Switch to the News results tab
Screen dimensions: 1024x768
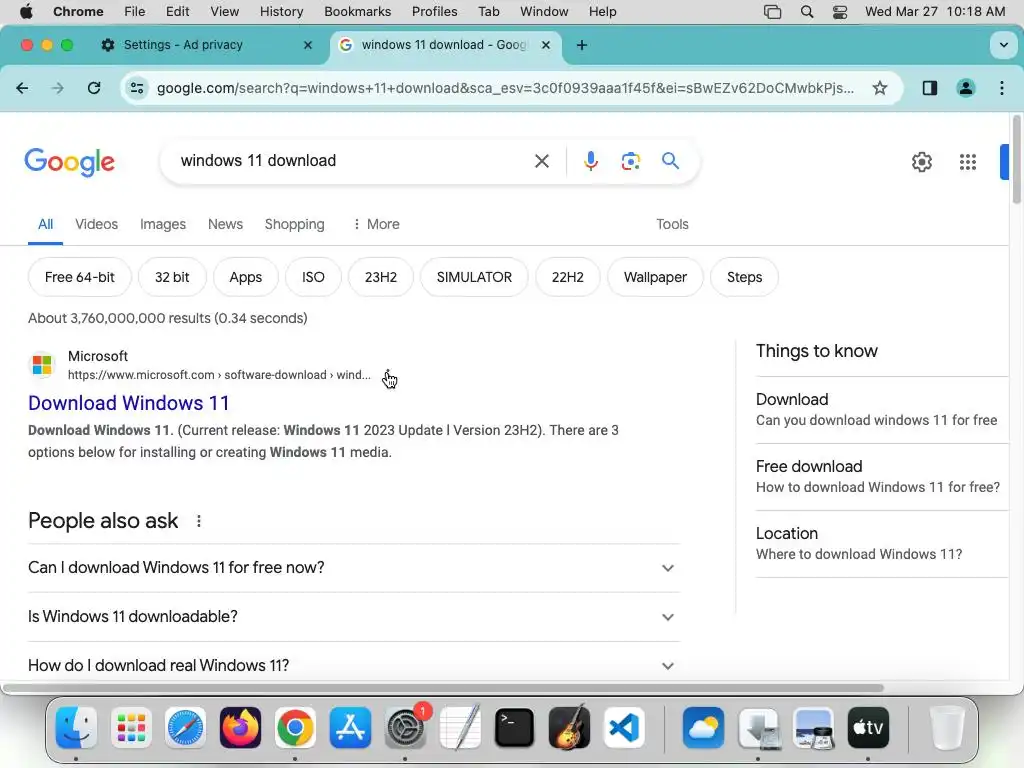coord(225,224)
